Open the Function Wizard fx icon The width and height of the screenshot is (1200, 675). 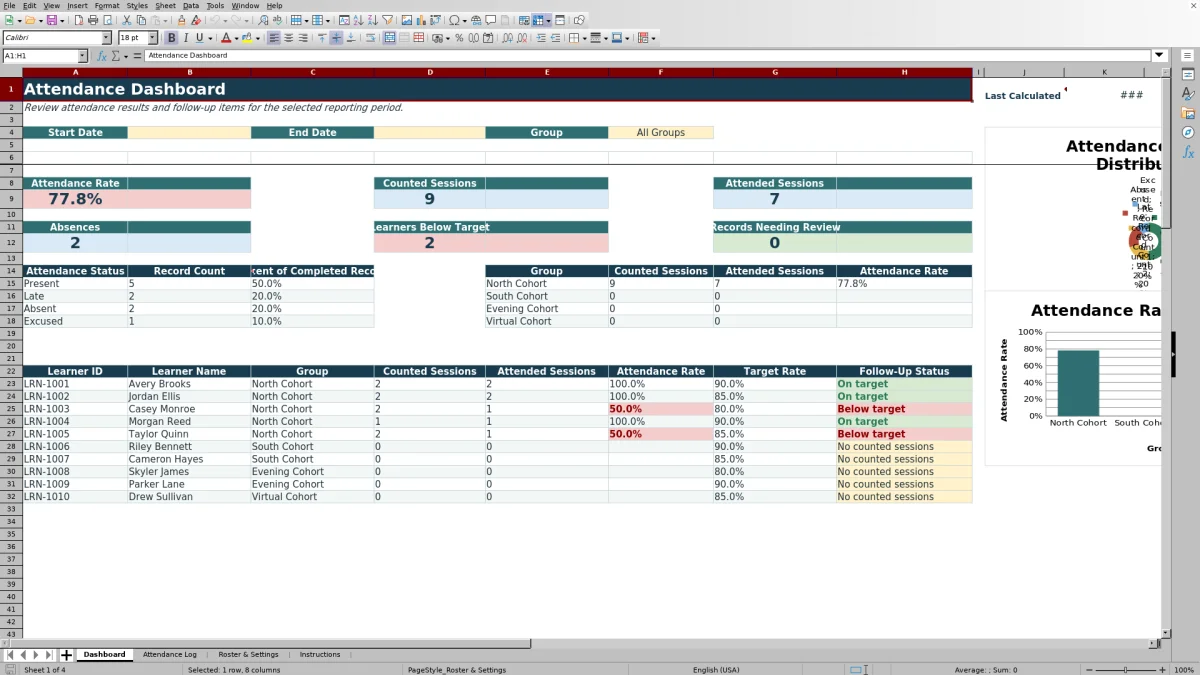(102, 56)
